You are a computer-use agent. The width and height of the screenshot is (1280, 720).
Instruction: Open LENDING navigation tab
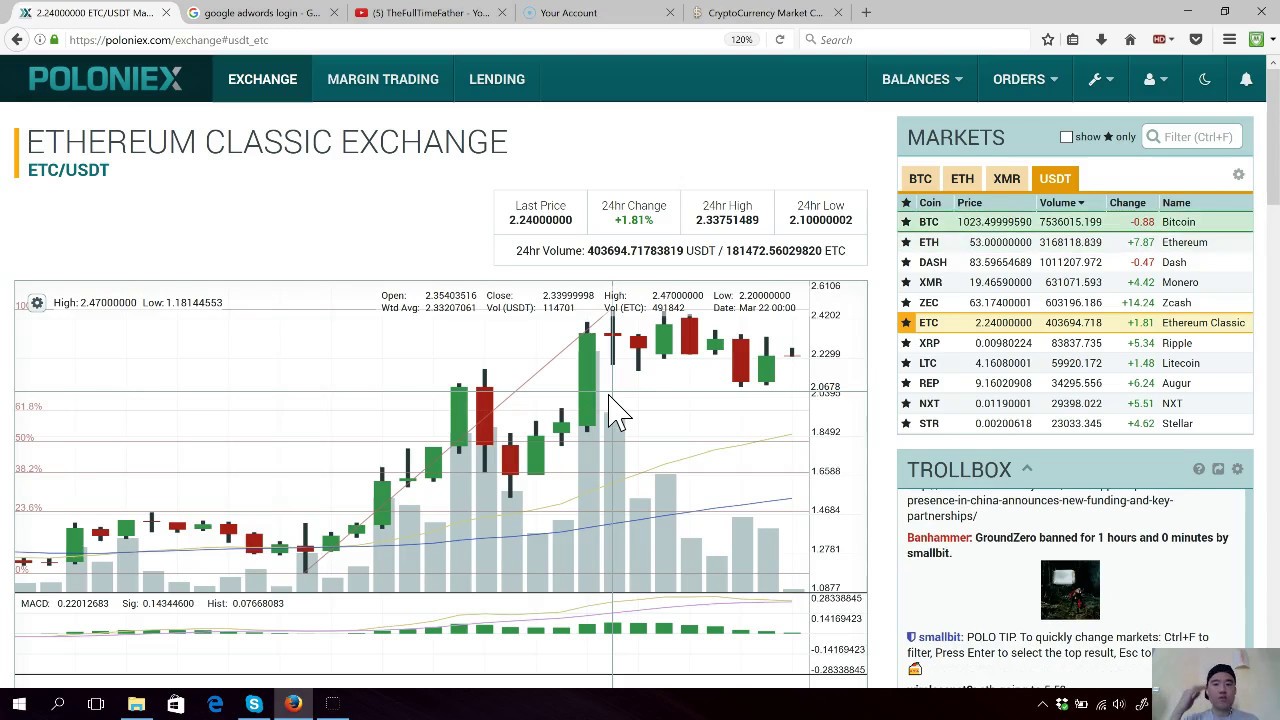(x=497, y=79)
